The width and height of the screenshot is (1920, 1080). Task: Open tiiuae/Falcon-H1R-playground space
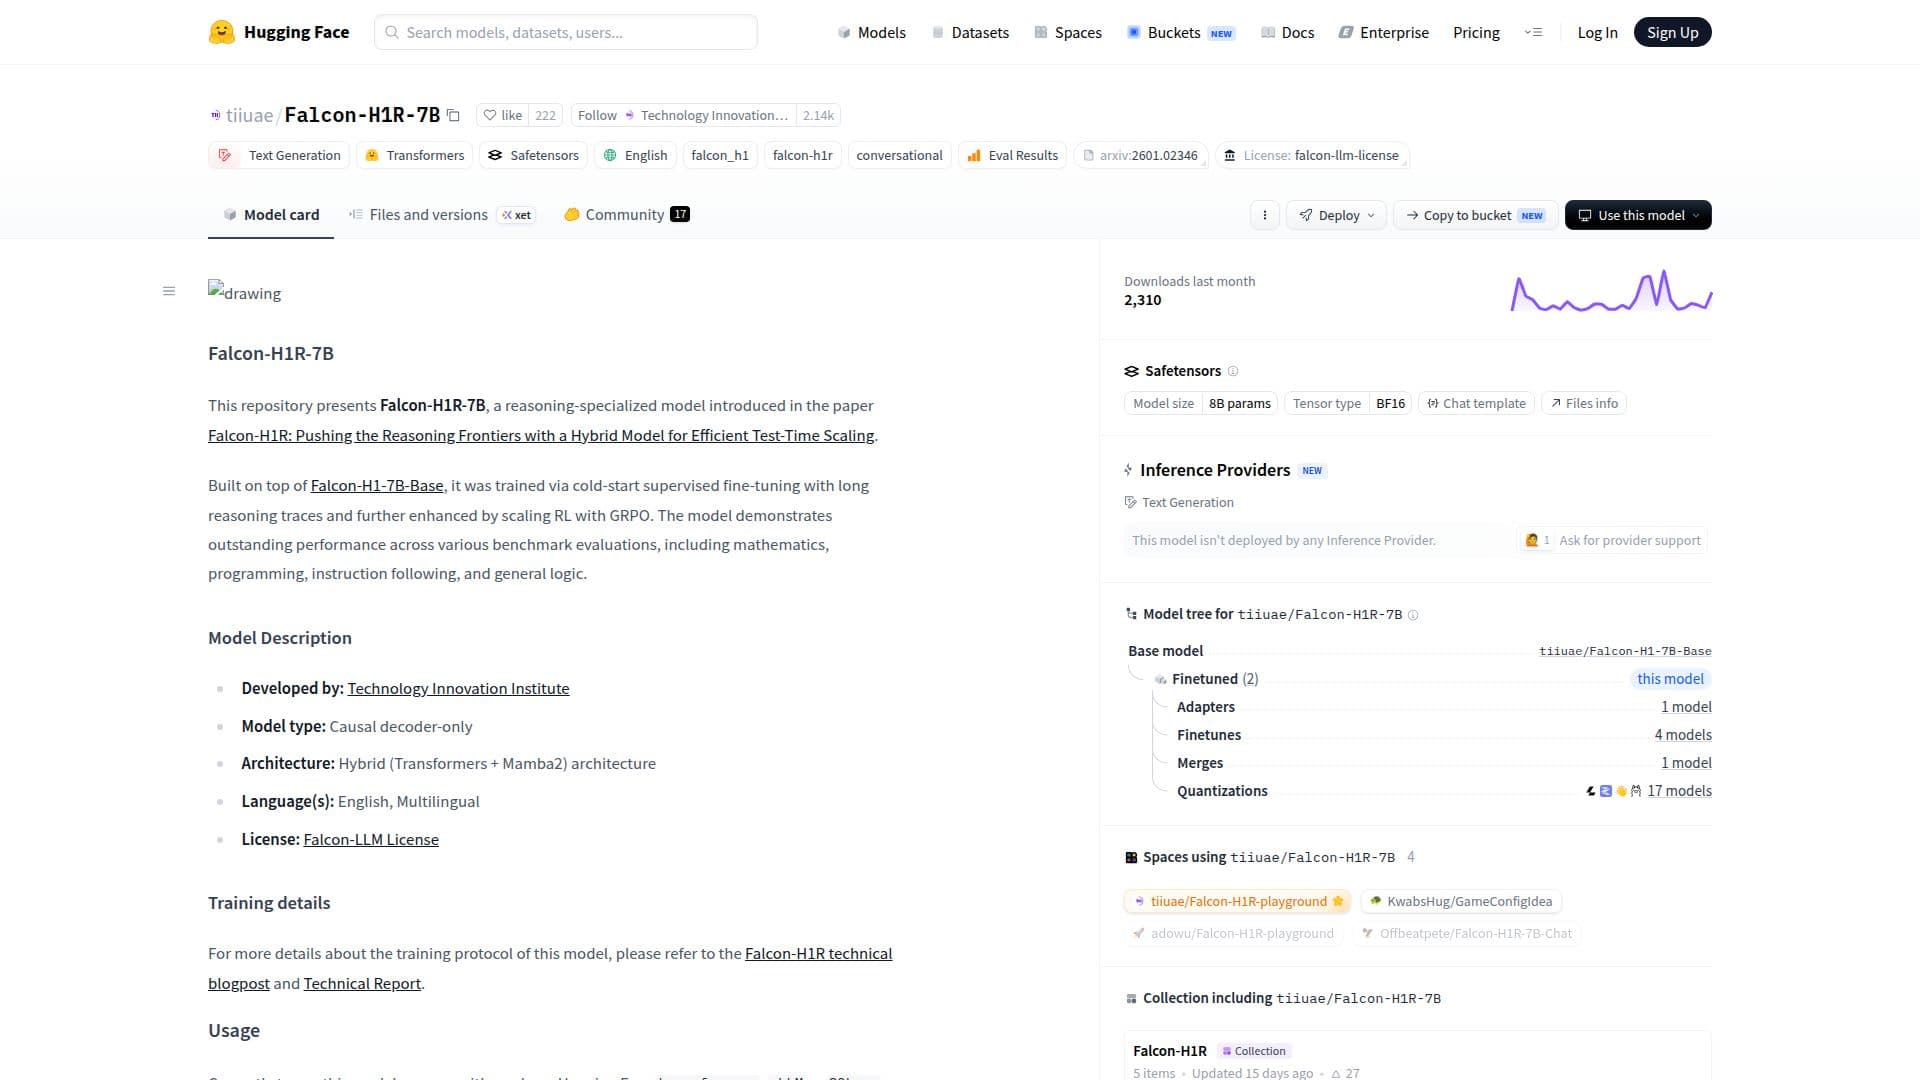1237,902
